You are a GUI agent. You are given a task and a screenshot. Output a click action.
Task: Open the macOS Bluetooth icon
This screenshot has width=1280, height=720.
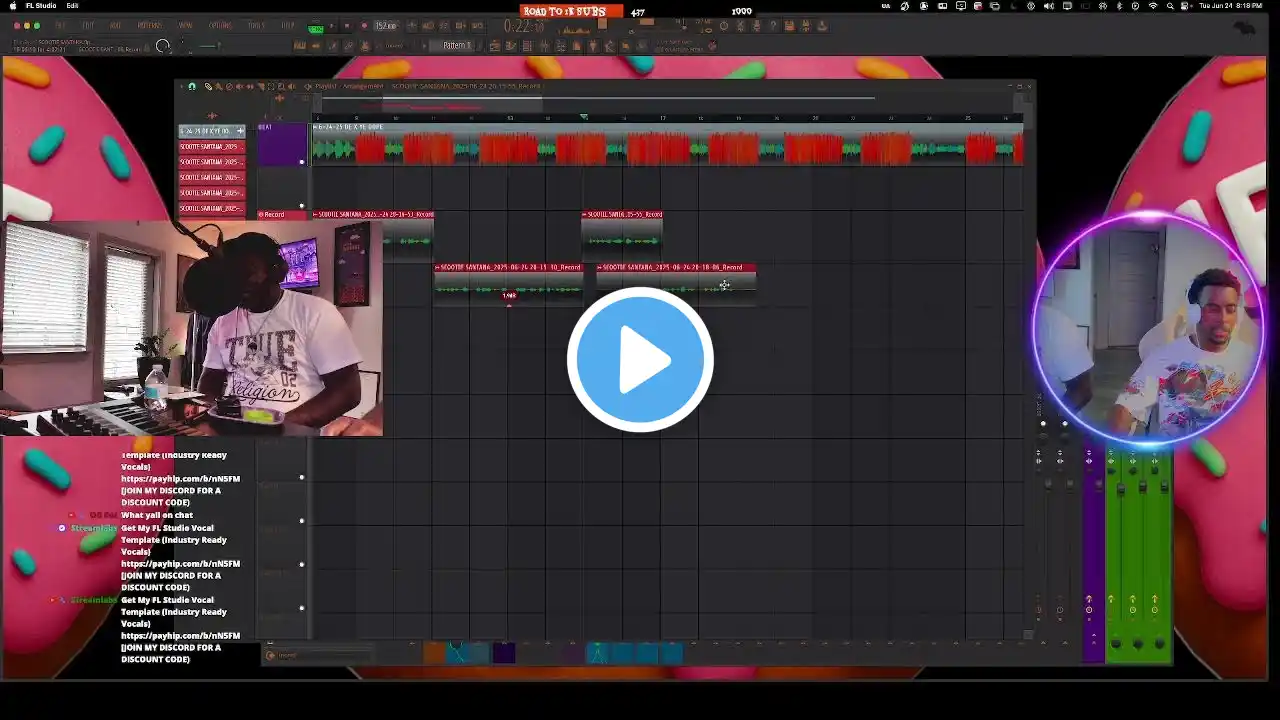(x=1119, y=6)
